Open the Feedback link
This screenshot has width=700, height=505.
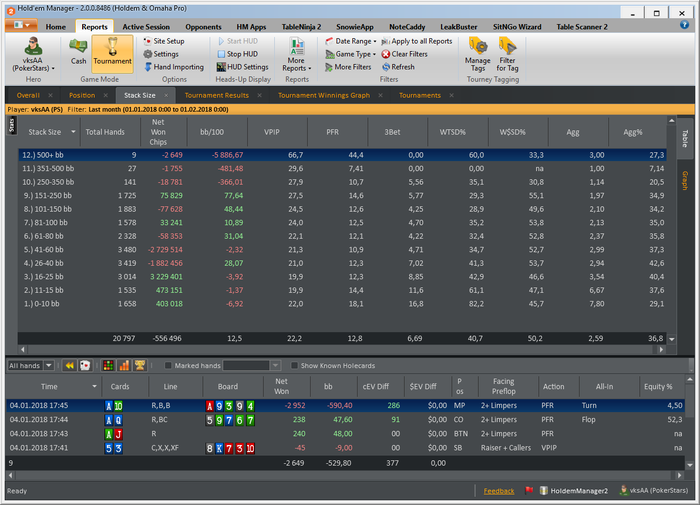coord(499,491)
